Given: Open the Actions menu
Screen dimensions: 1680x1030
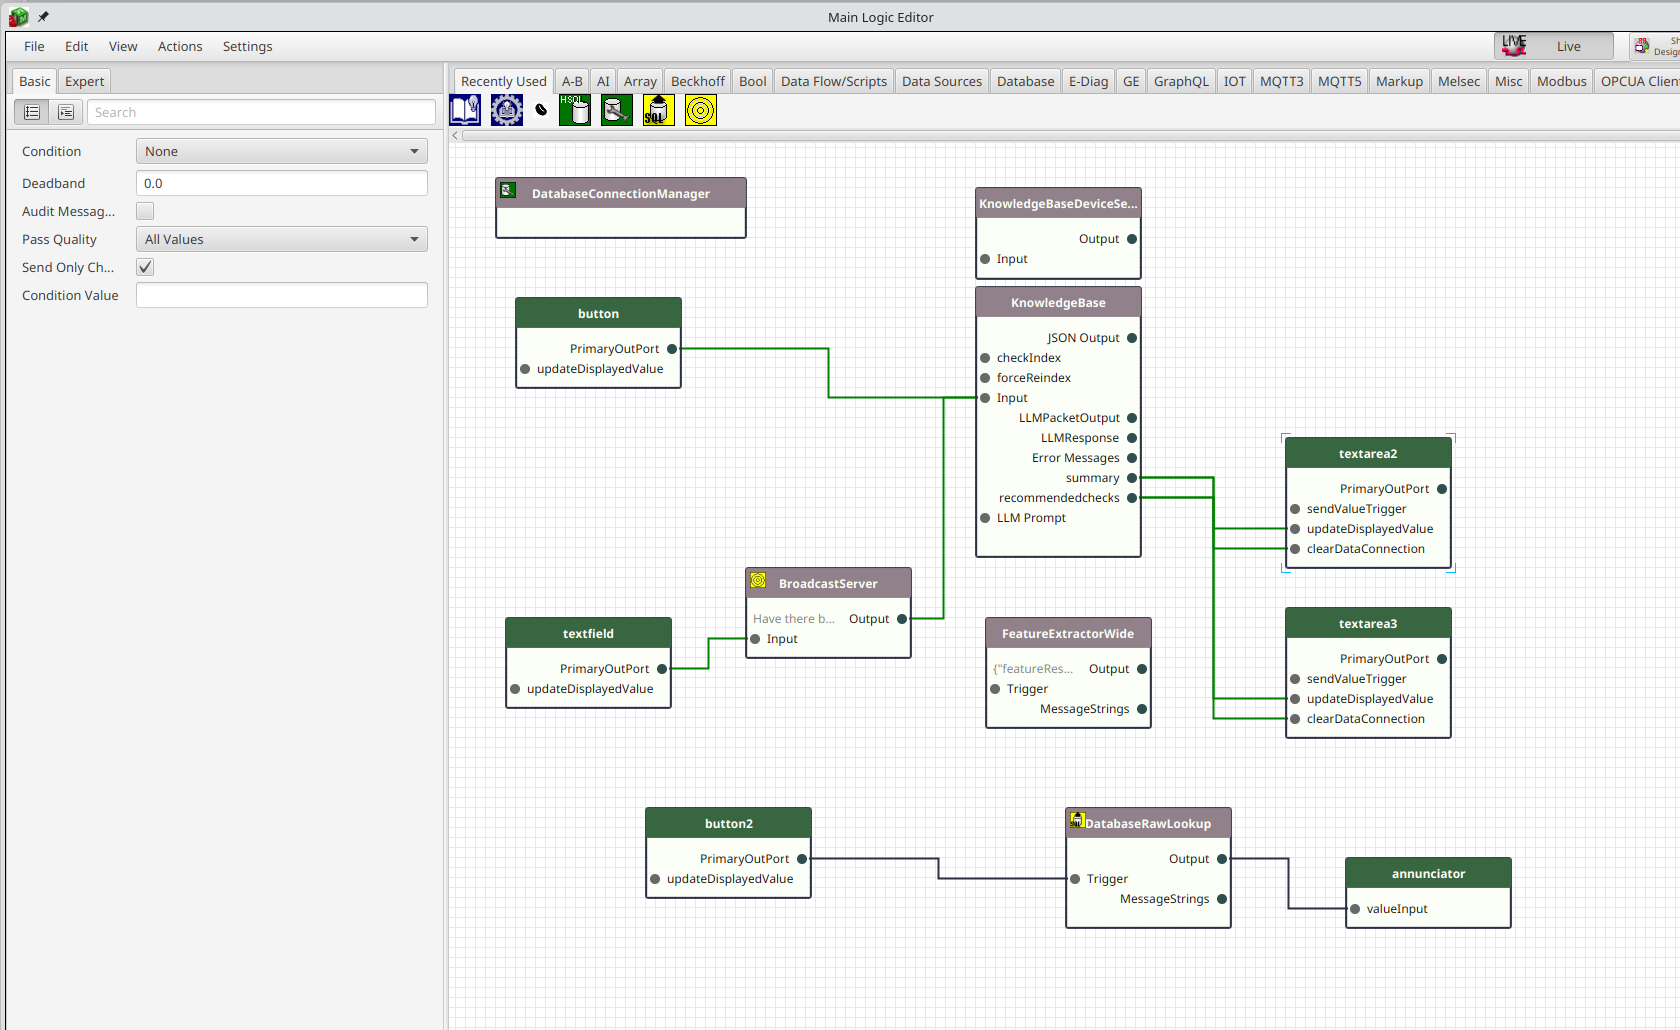Looking at the screenshot, I should [180, 46].
